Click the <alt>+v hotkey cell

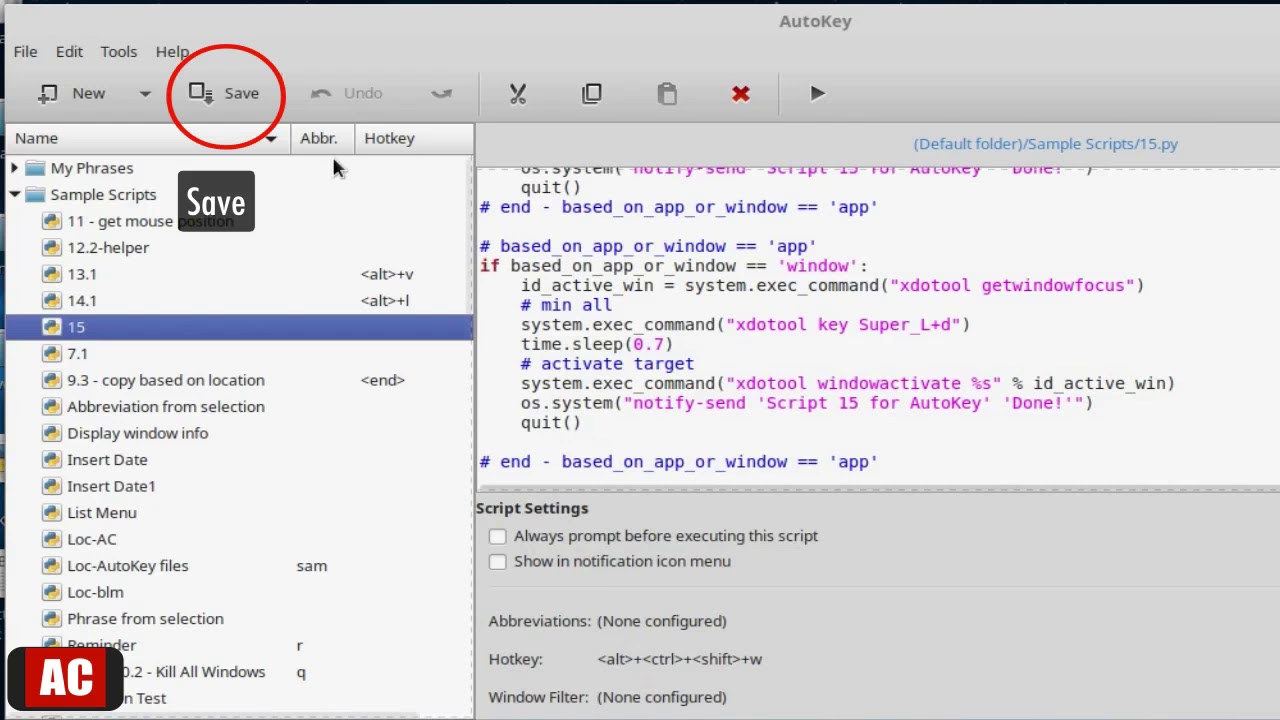pos(387,274)
